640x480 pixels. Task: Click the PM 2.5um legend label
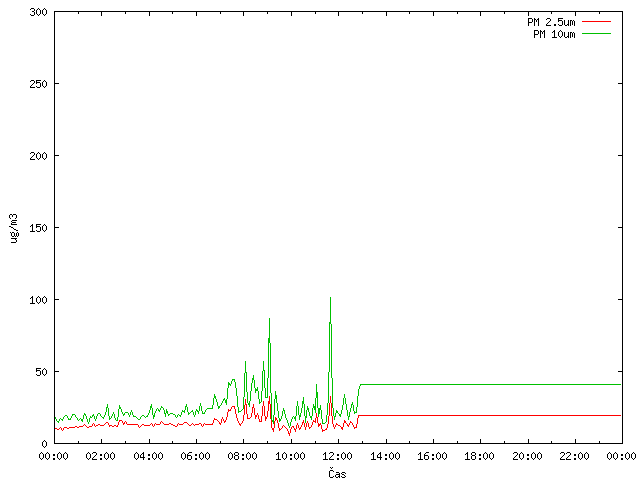pyautogui.click(x=551, y=22)
